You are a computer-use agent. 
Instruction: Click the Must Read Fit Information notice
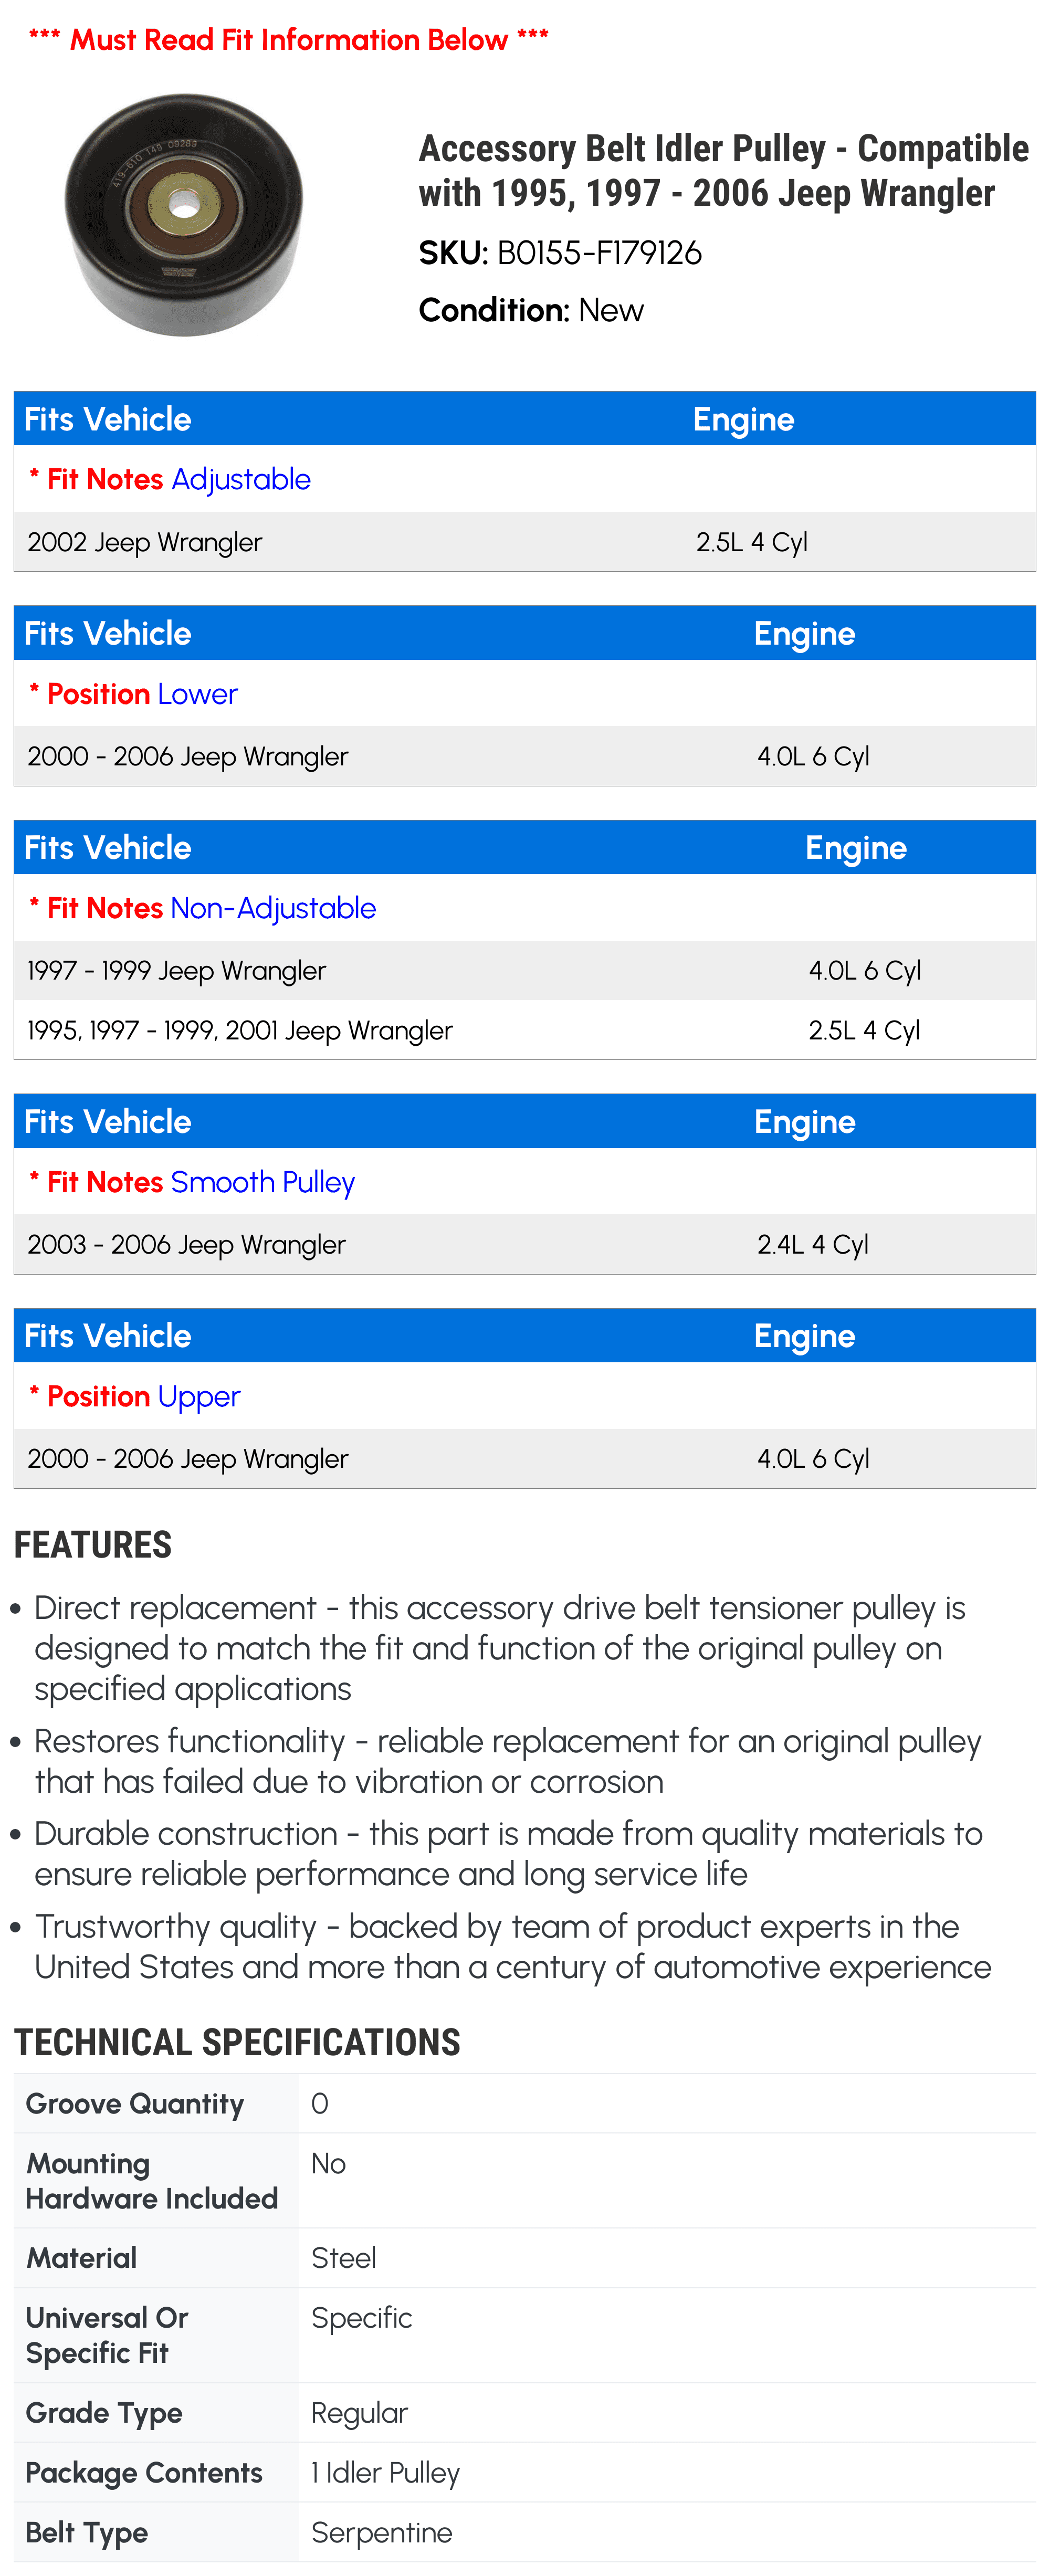(x=288, y=40)
